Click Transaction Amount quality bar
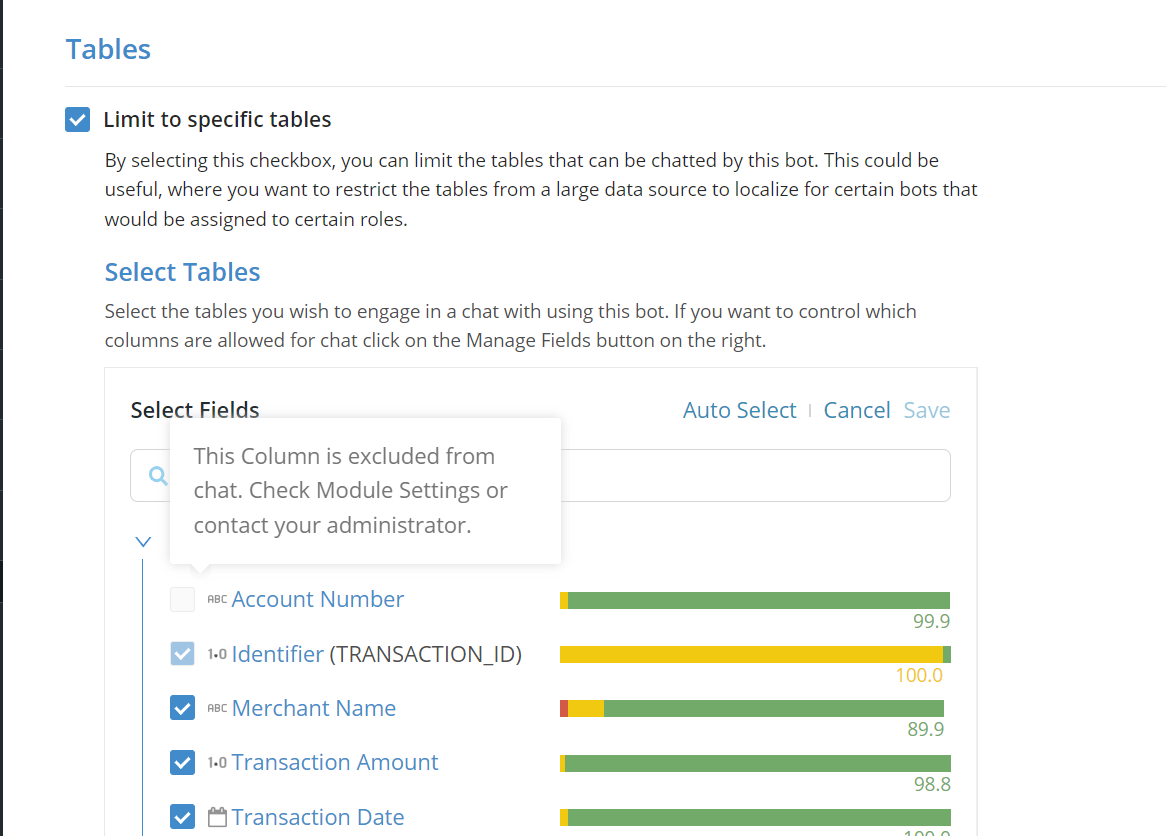 755,763
